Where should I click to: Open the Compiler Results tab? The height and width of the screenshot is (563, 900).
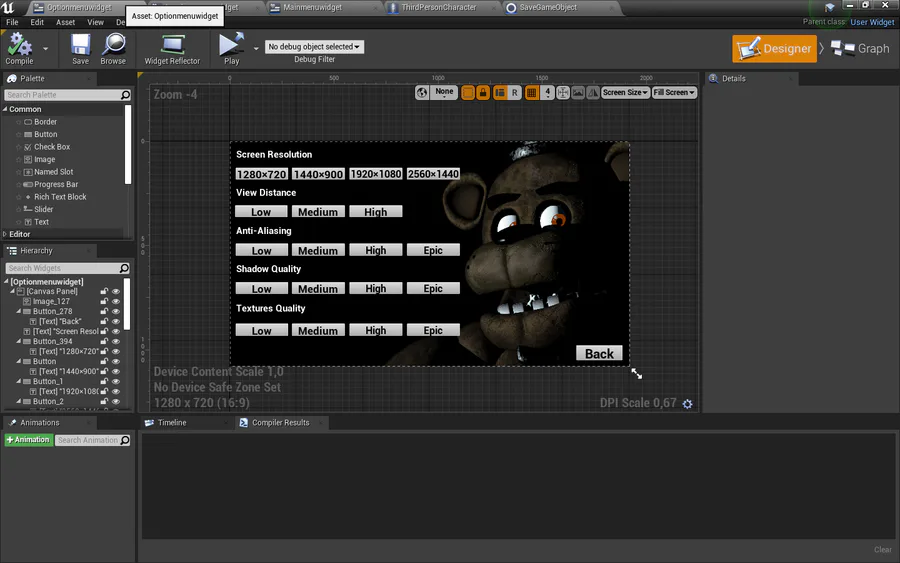[281, 423]
